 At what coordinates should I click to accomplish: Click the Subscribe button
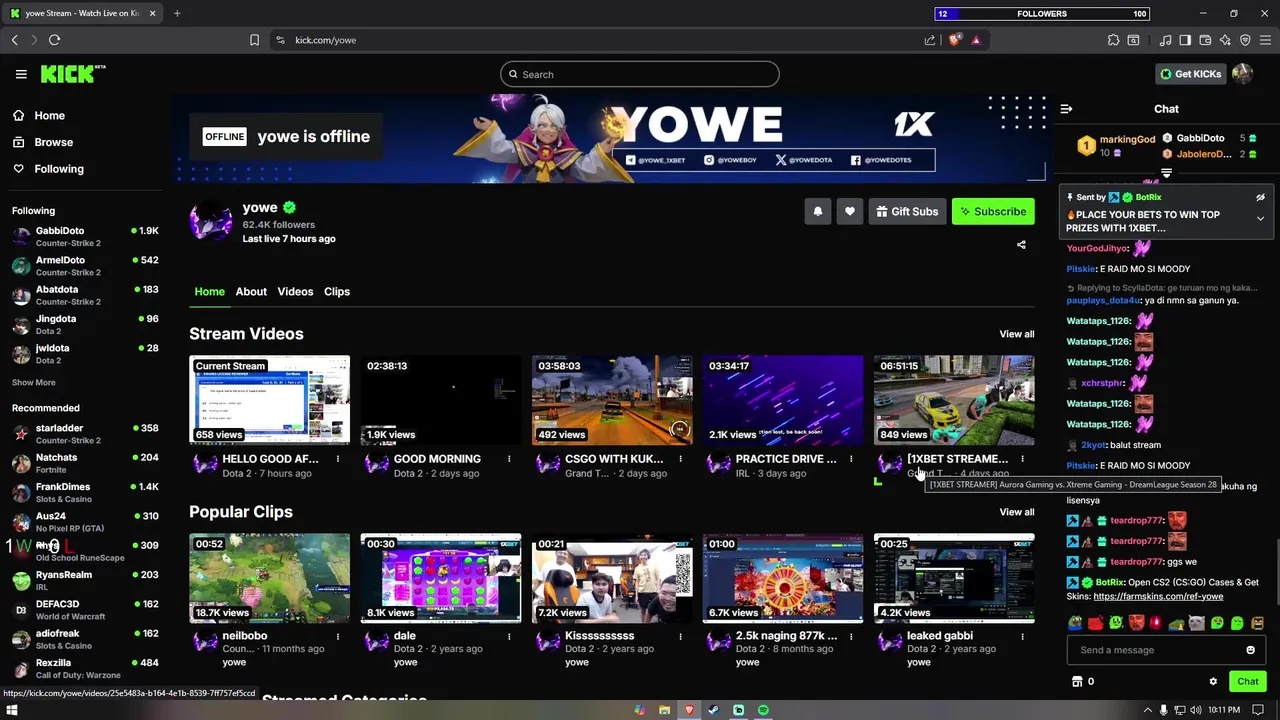click(993, 211)
